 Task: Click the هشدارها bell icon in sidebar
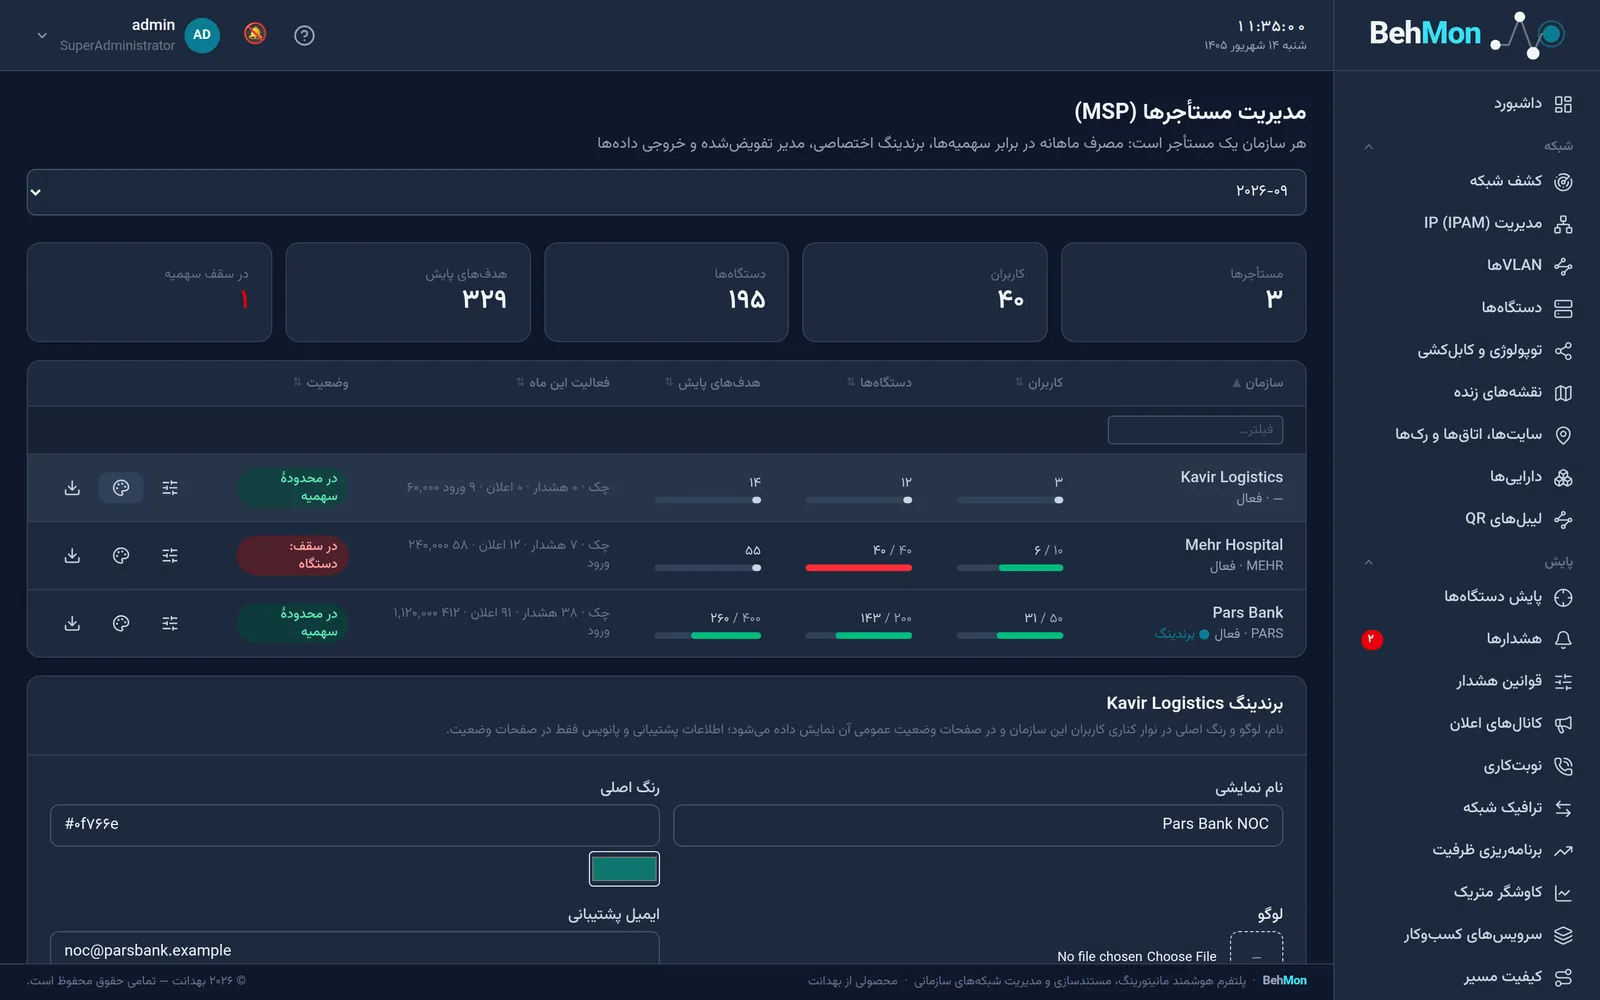[1564, 639]
